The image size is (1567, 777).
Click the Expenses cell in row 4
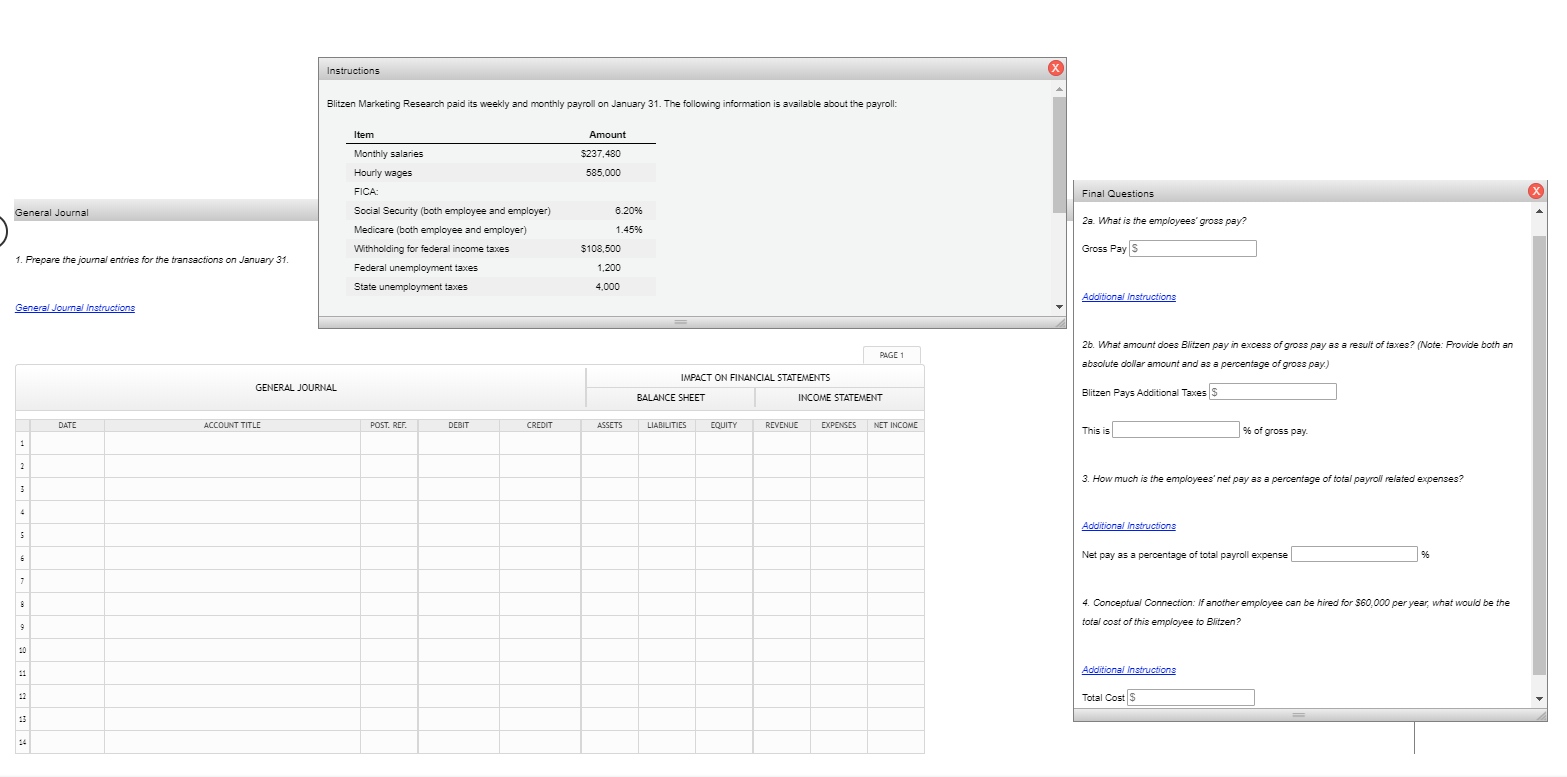[838, 512]
